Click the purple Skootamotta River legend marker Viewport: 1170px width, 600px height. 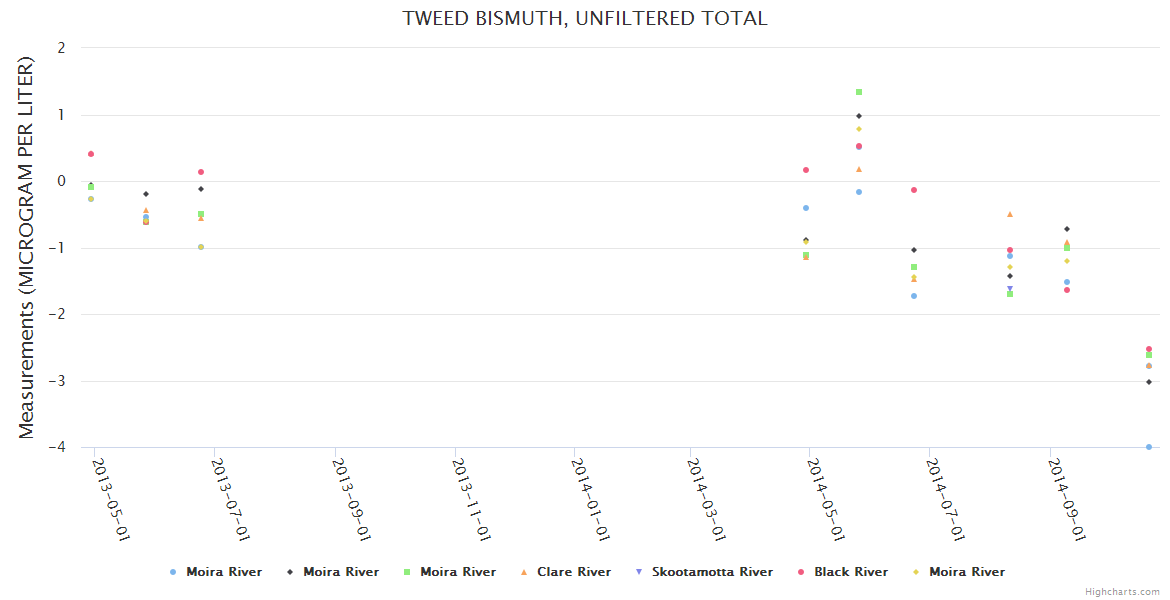click(639, 572)
